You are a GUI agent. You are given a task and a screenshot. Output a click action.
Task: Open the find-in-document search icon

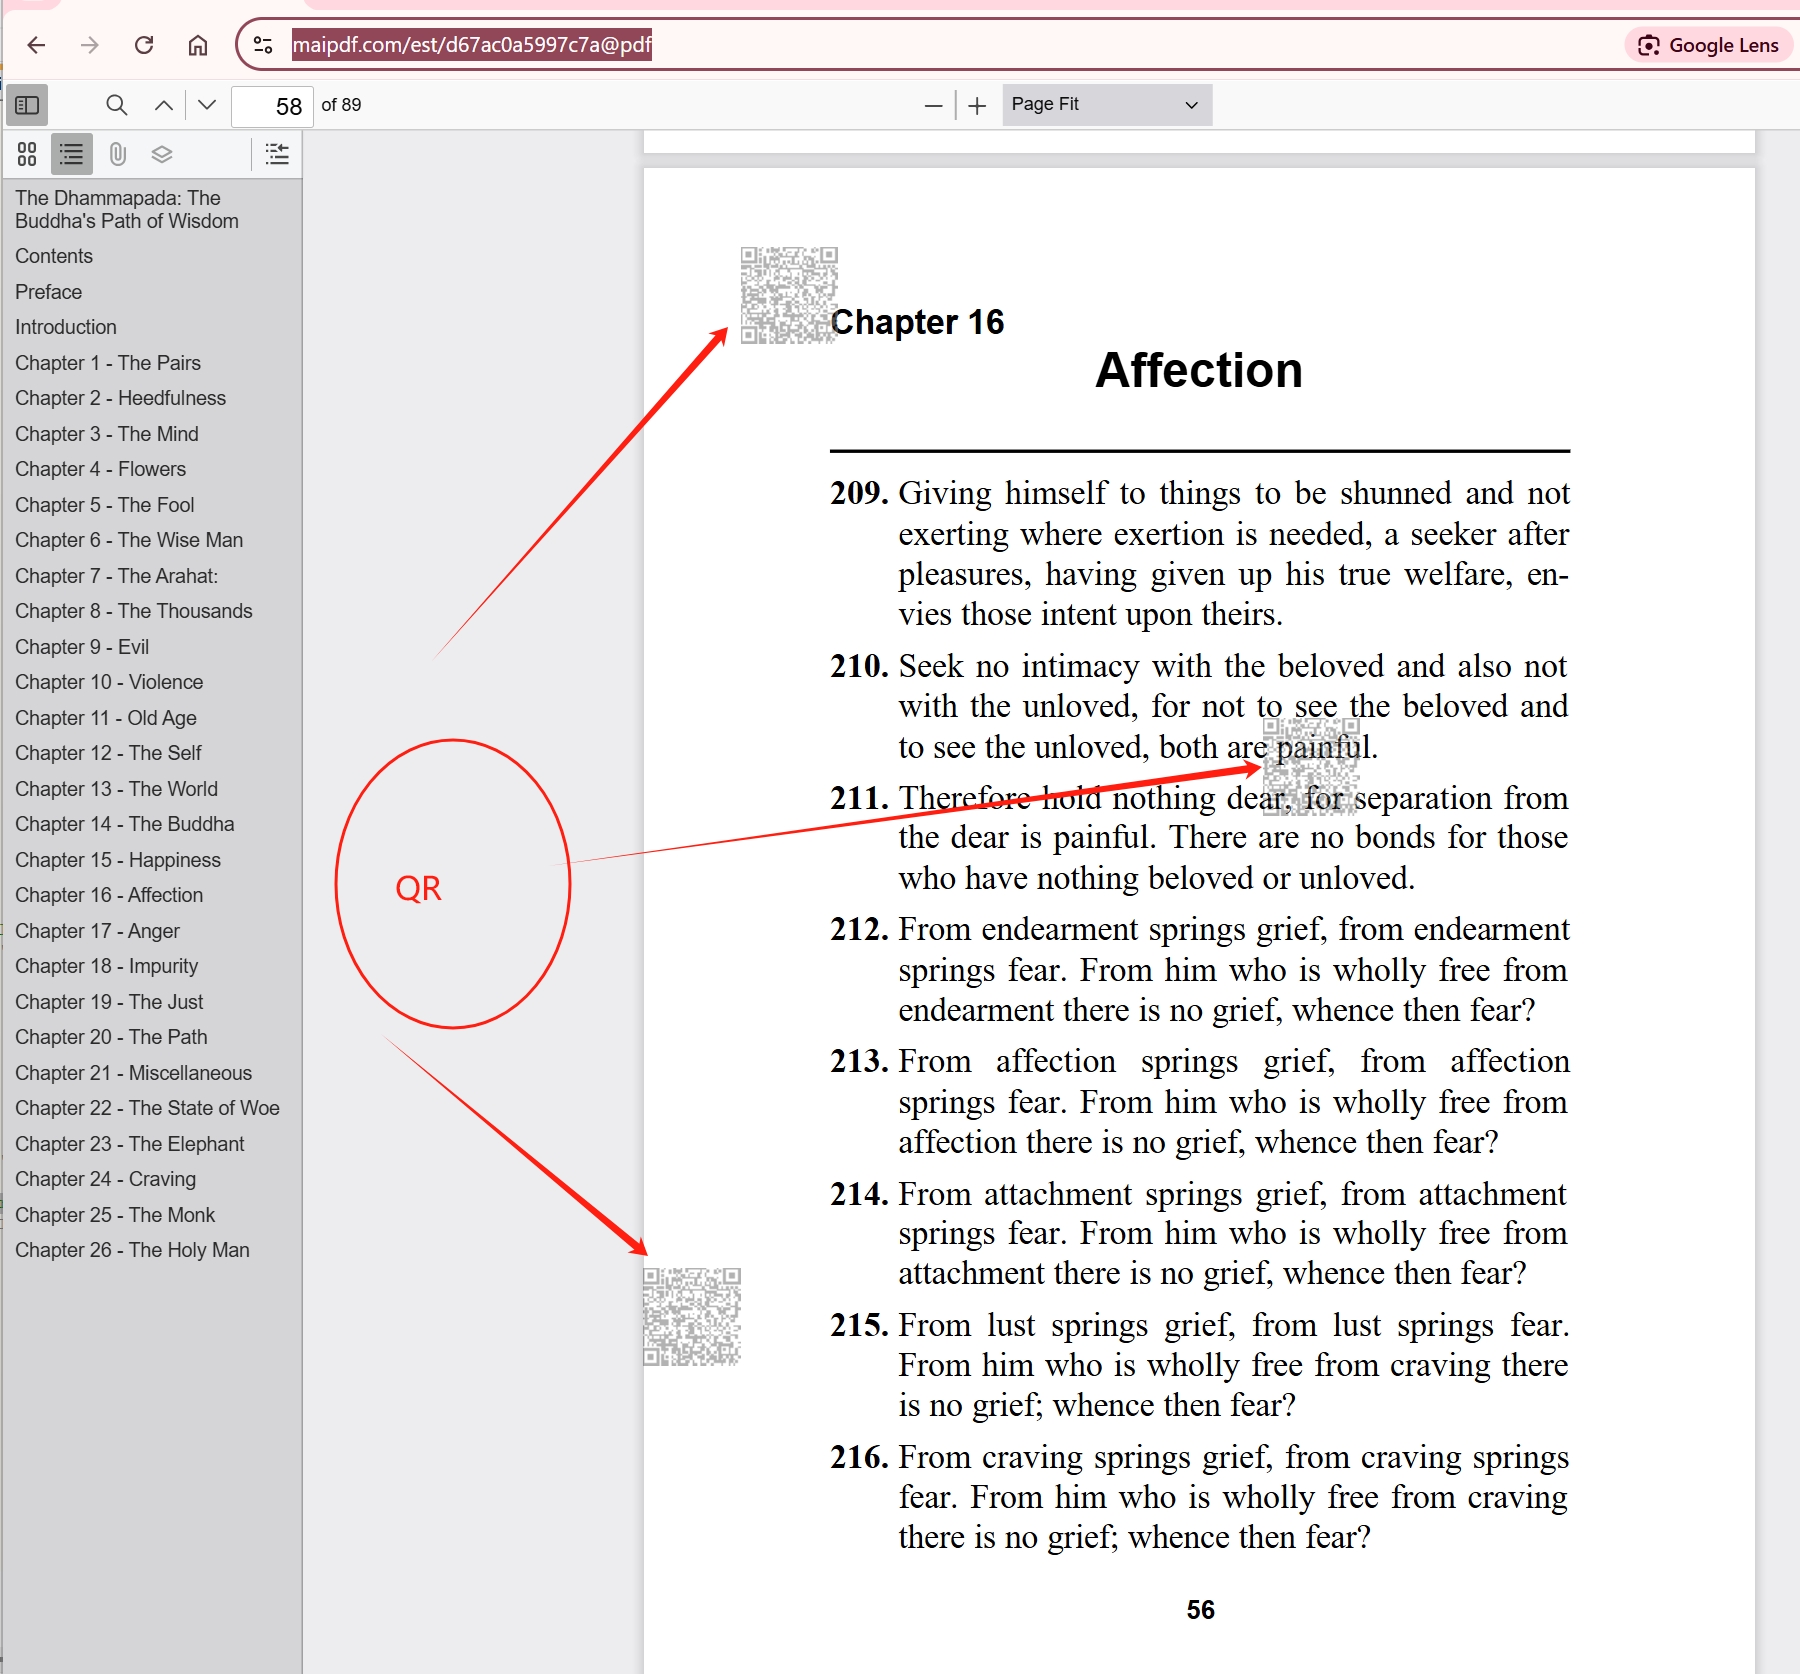coord(116,105)
